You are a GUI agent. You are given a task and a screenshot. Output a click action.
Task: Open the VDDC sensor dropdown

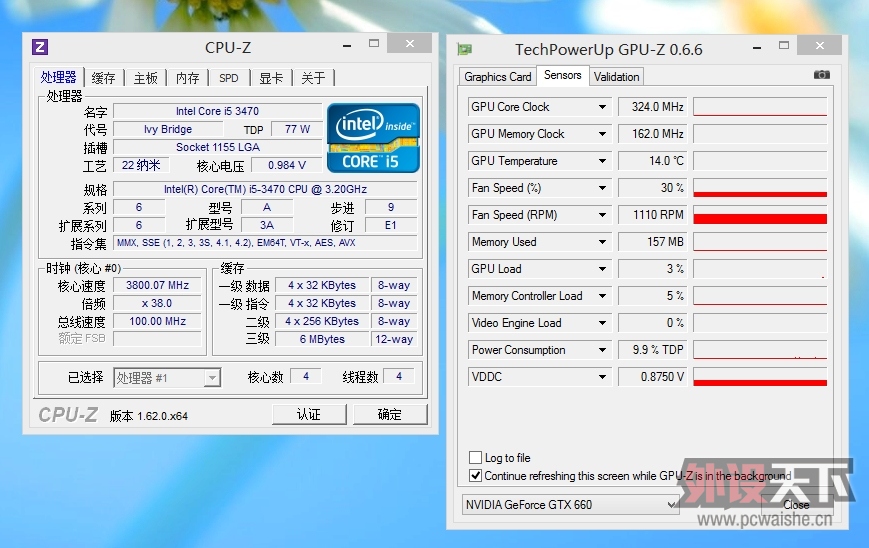pos(602,377)
